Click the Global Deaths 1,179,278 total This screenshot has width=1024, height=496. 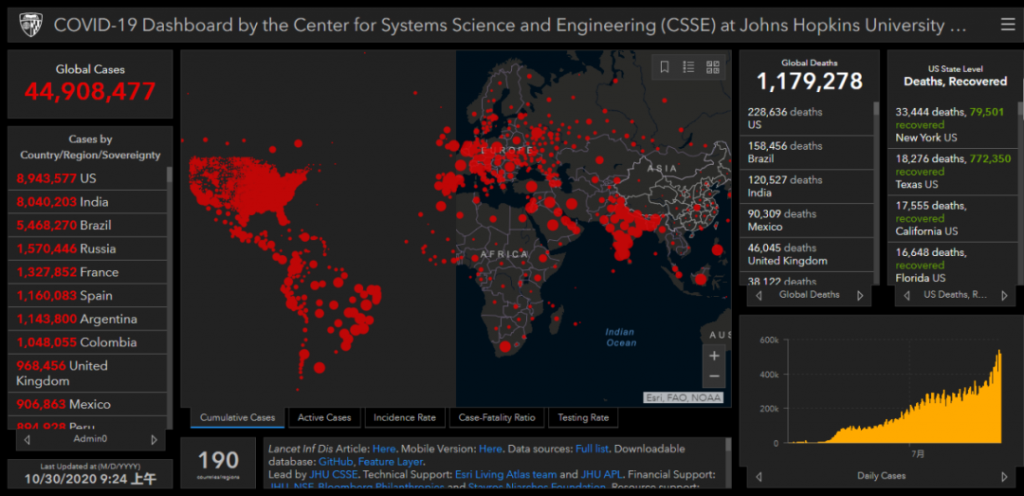click(x=810, y=81)
